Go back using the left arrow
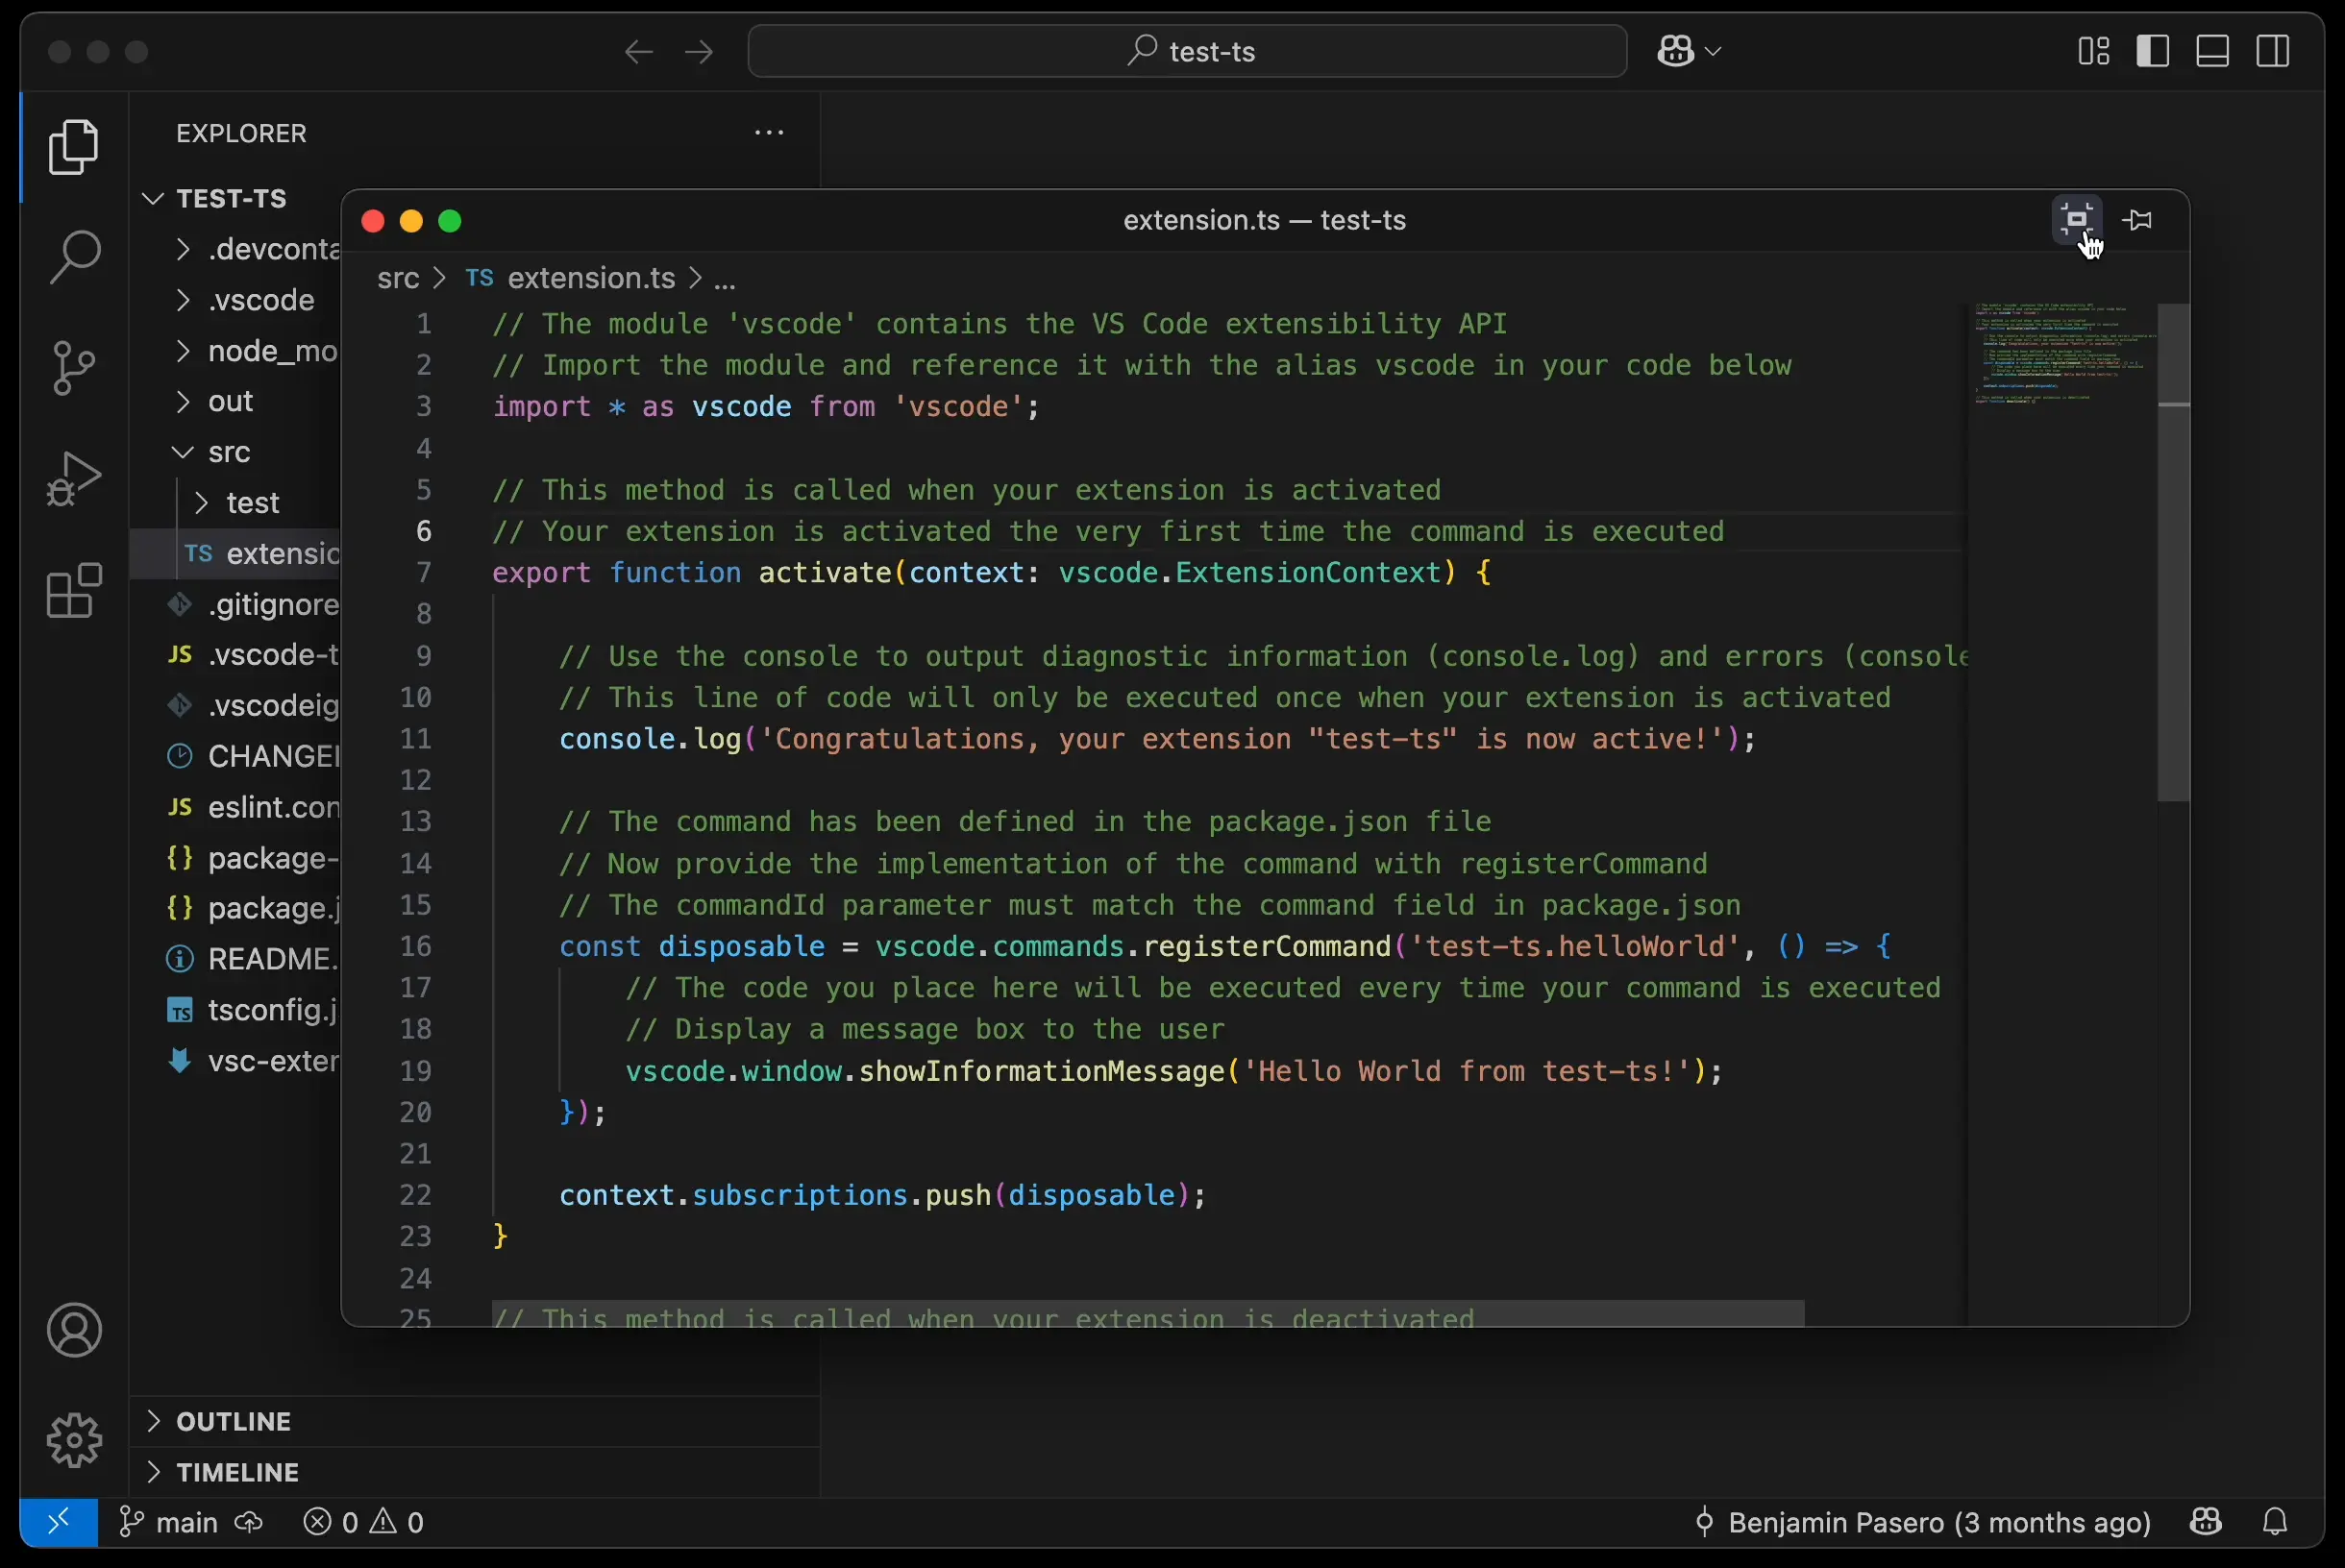2345x1568 pixels. tap(638, 51)
